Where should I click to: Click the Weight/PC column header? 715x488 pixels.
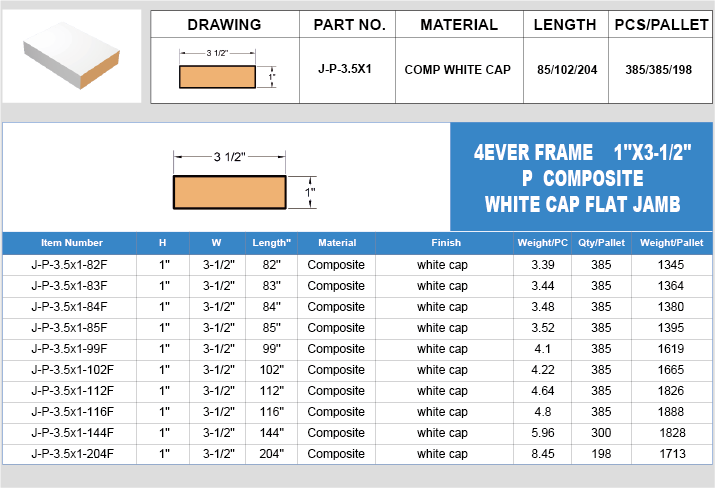click(542, 243)
